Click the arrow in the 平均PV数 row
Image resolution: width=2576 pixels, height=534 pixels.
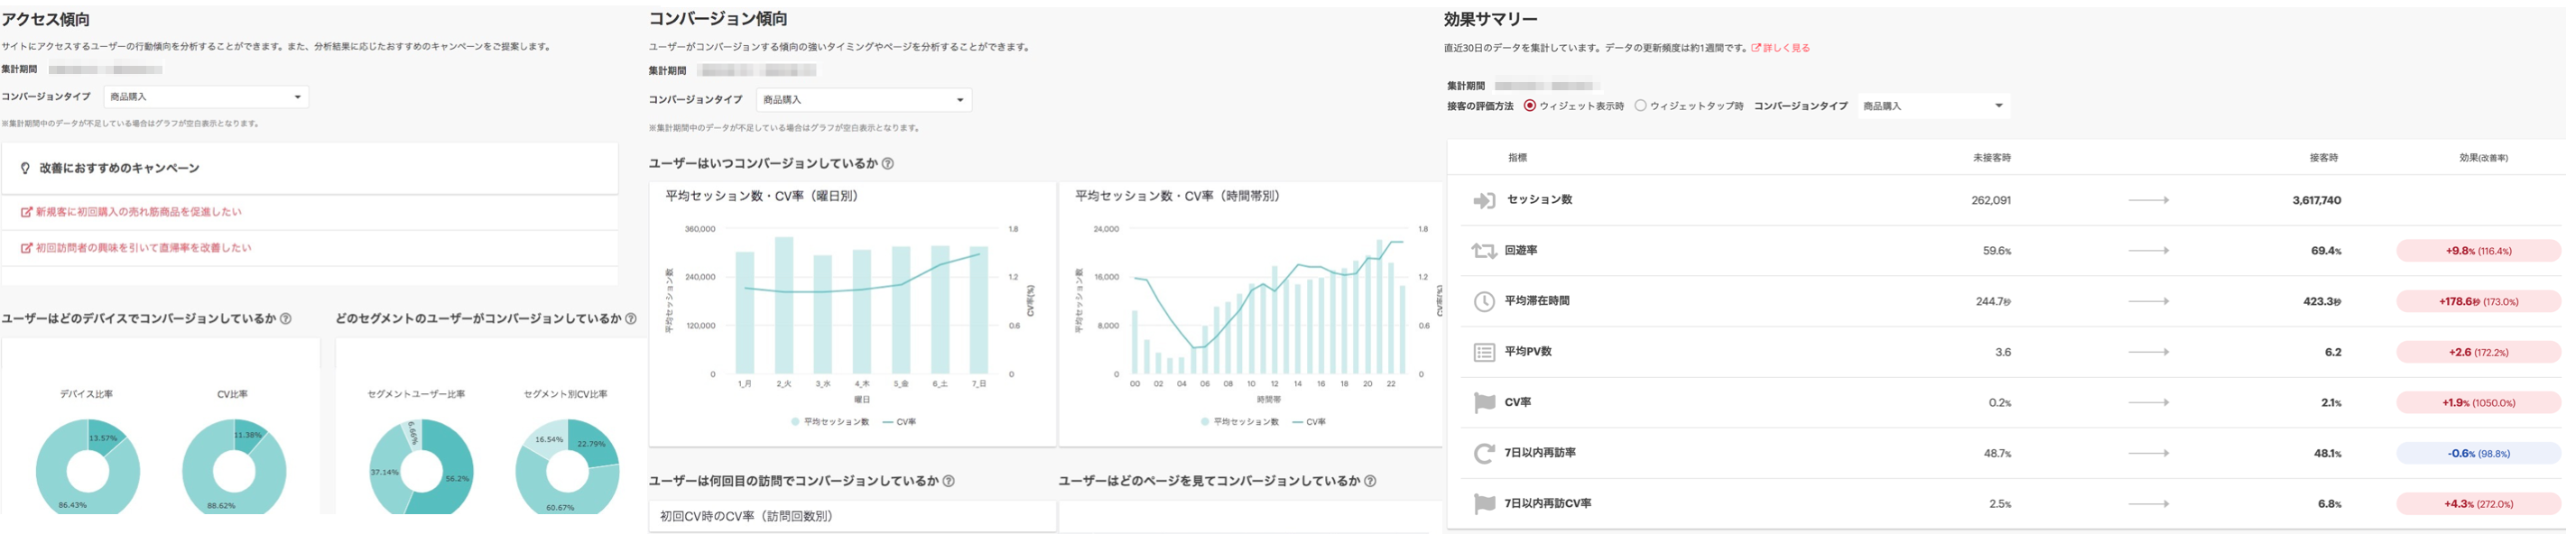(2148, 352)
